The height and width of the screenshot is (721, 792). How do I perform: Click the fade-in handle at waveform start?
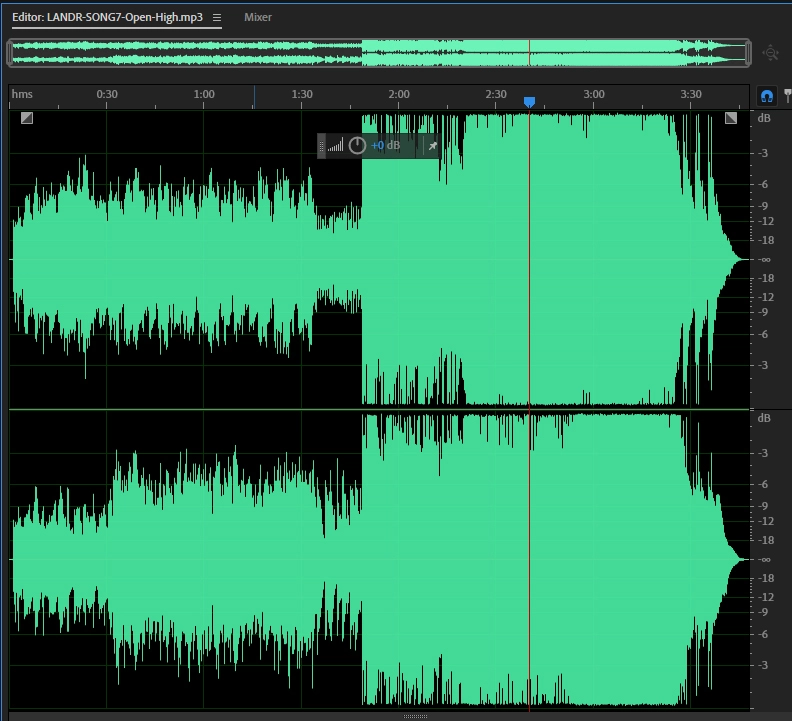pos(27,118)
